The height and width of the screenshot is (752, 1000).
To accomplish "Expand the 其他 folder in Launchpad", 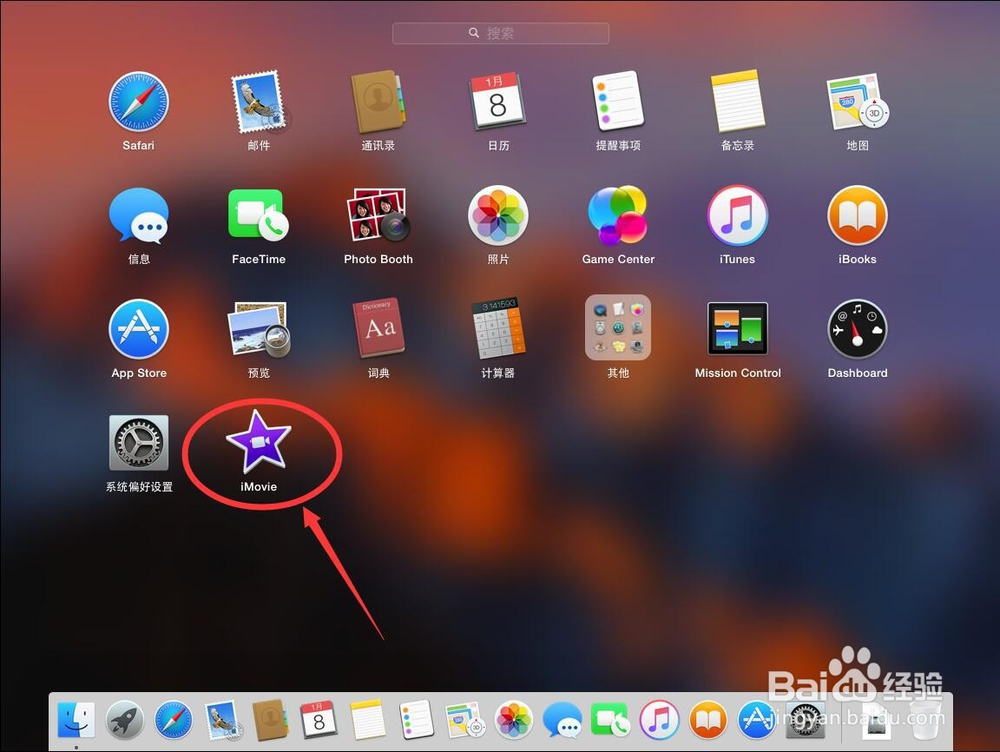I will pos(618,328).
